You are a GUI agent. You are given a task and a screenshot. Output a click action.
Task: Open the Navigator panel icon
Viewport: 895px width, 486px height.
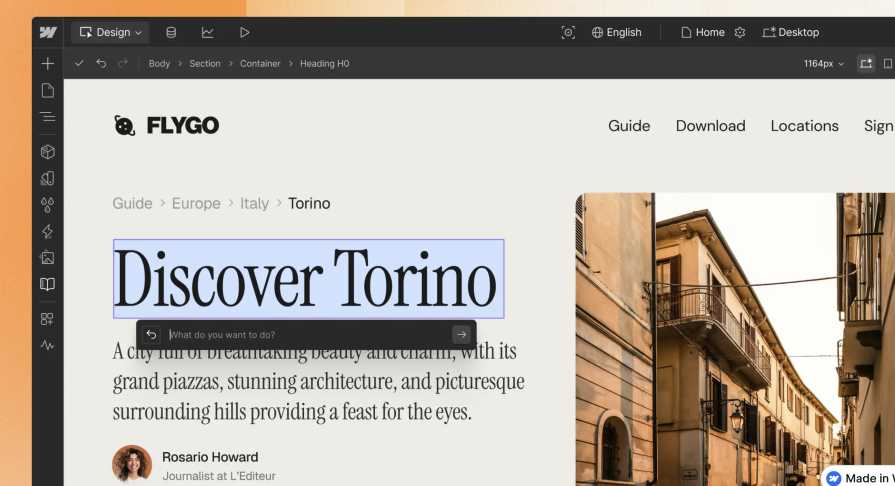pos(48,117)
